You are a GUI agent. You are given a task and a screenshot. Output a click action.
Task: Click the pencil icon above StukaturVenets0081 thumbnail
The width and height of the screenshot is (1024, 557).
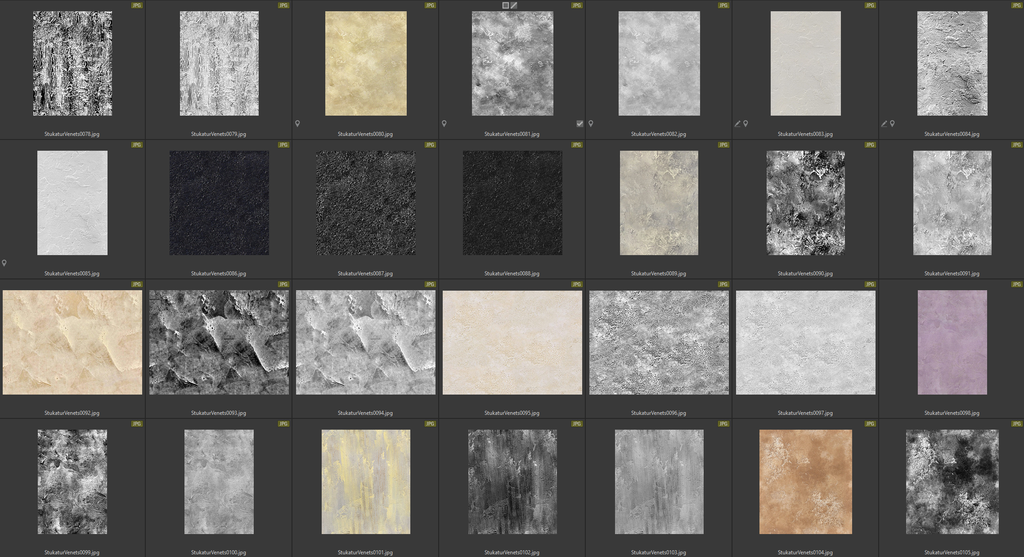pos(514,5)
